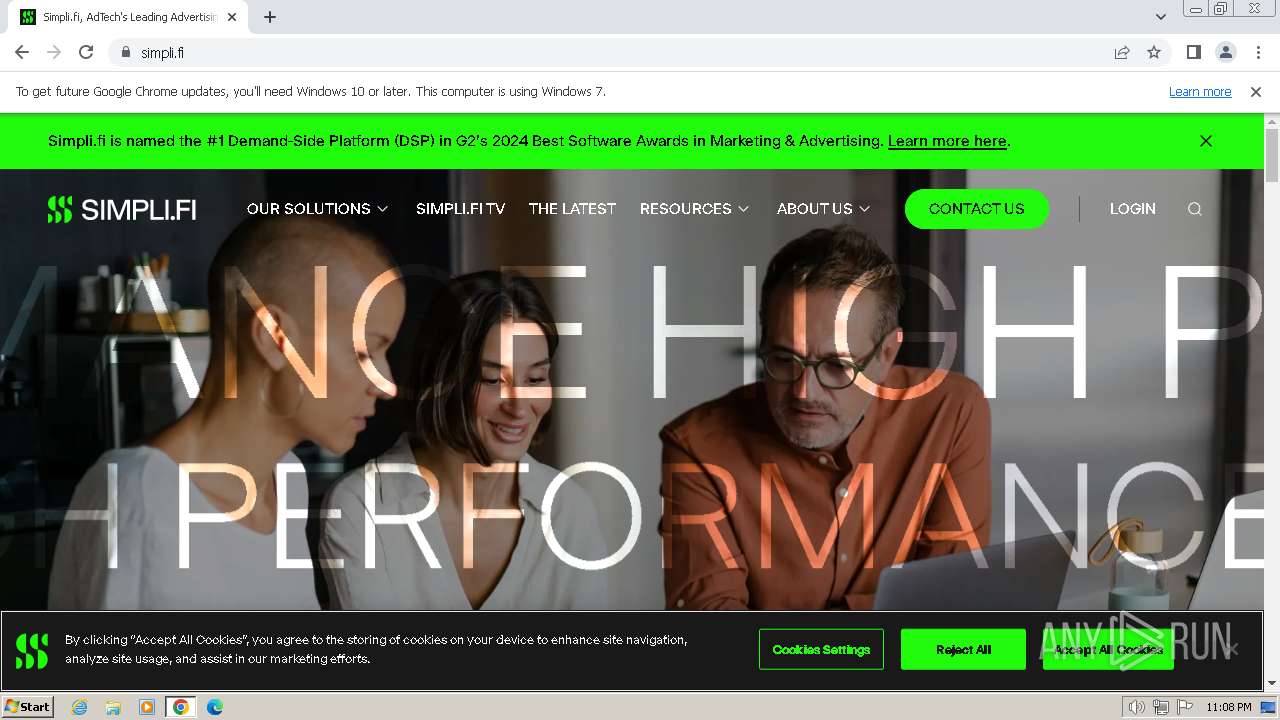Click the Show desktop button

pos(1270,707)
